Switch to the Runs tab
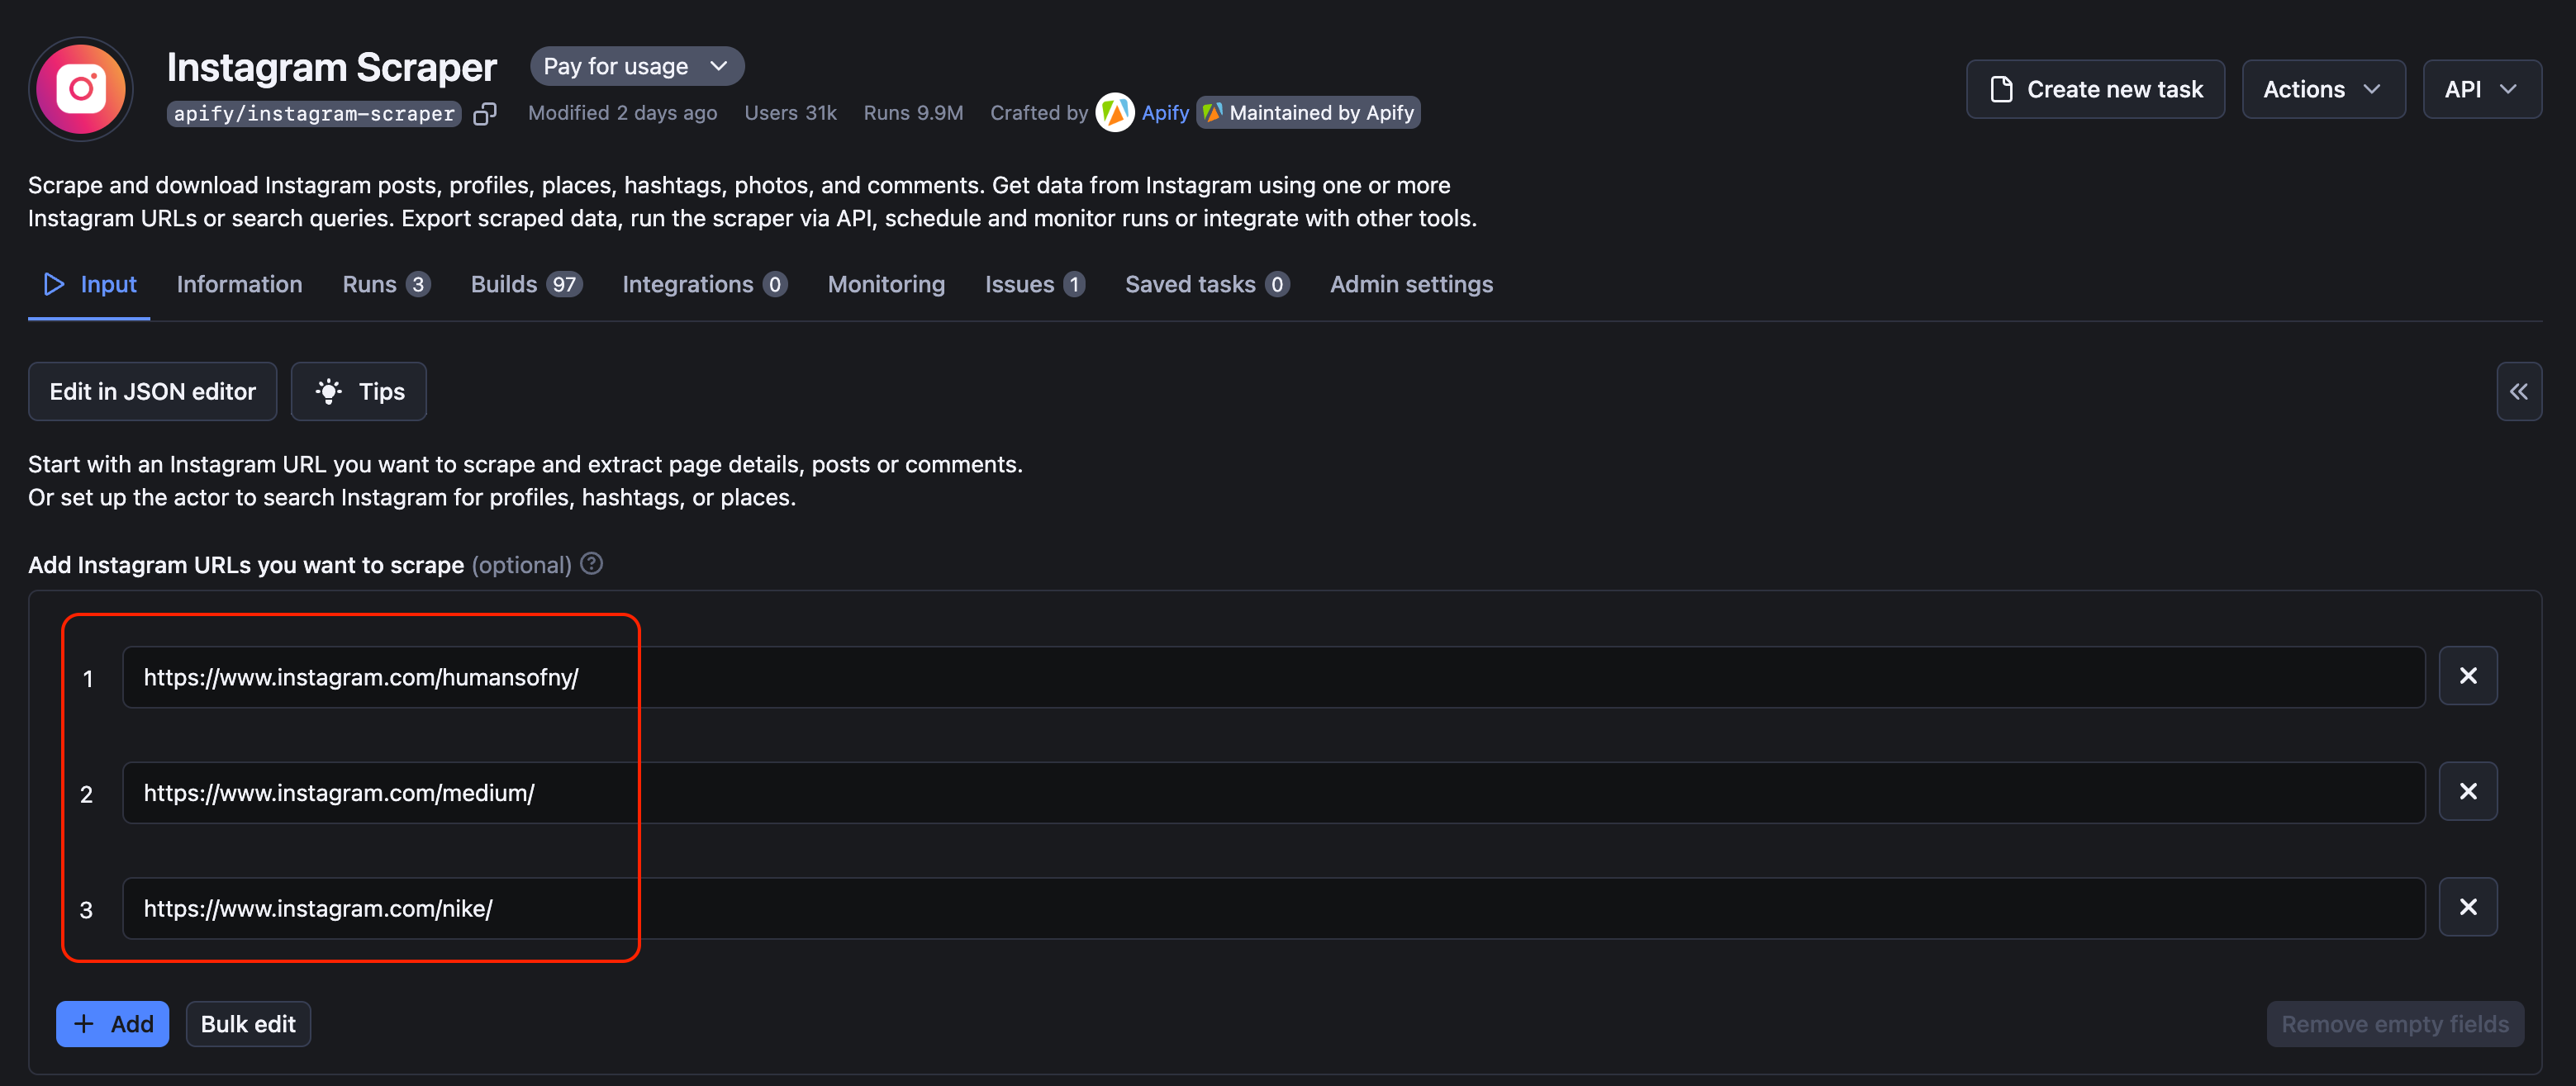 385,285
